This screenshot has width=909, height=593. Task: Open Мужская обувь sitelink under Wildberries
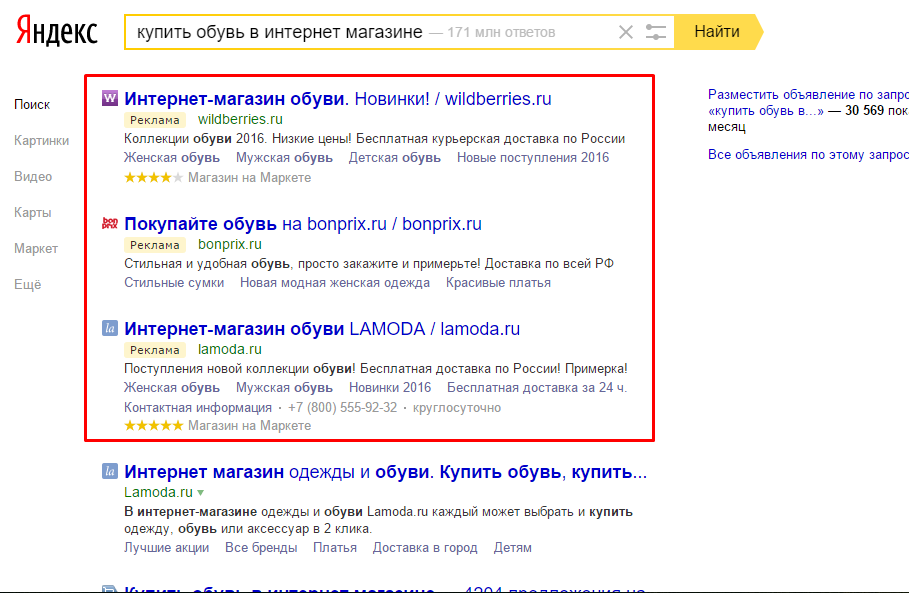coord(284,158)
